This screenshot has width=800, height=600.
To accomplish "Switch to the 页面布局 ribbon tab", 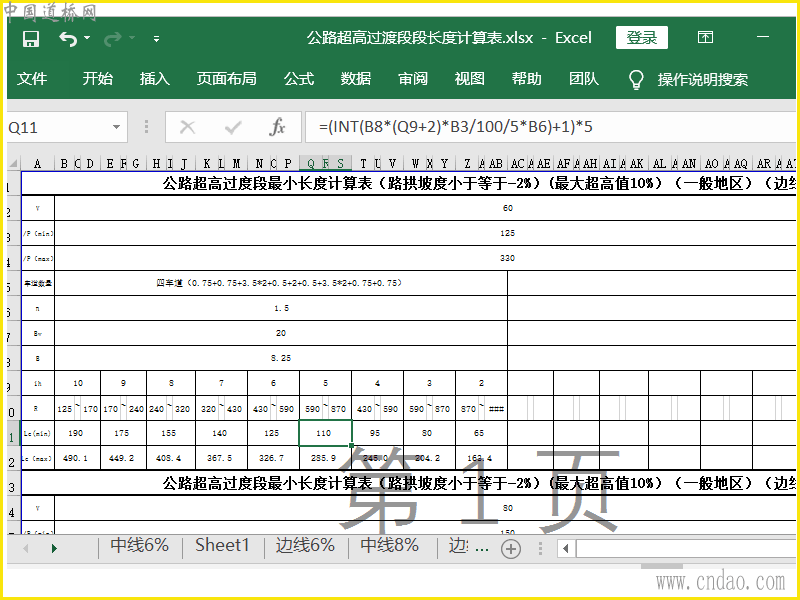I will point(227,79).
